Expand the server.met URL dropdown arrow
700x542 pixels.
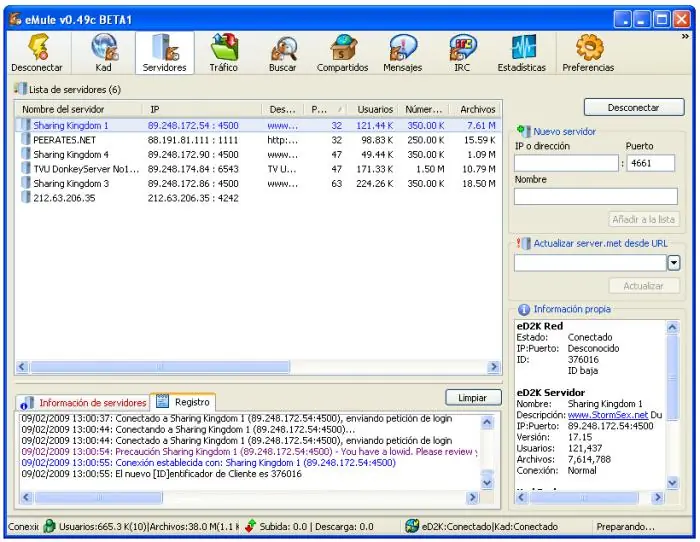coord(674,263)
